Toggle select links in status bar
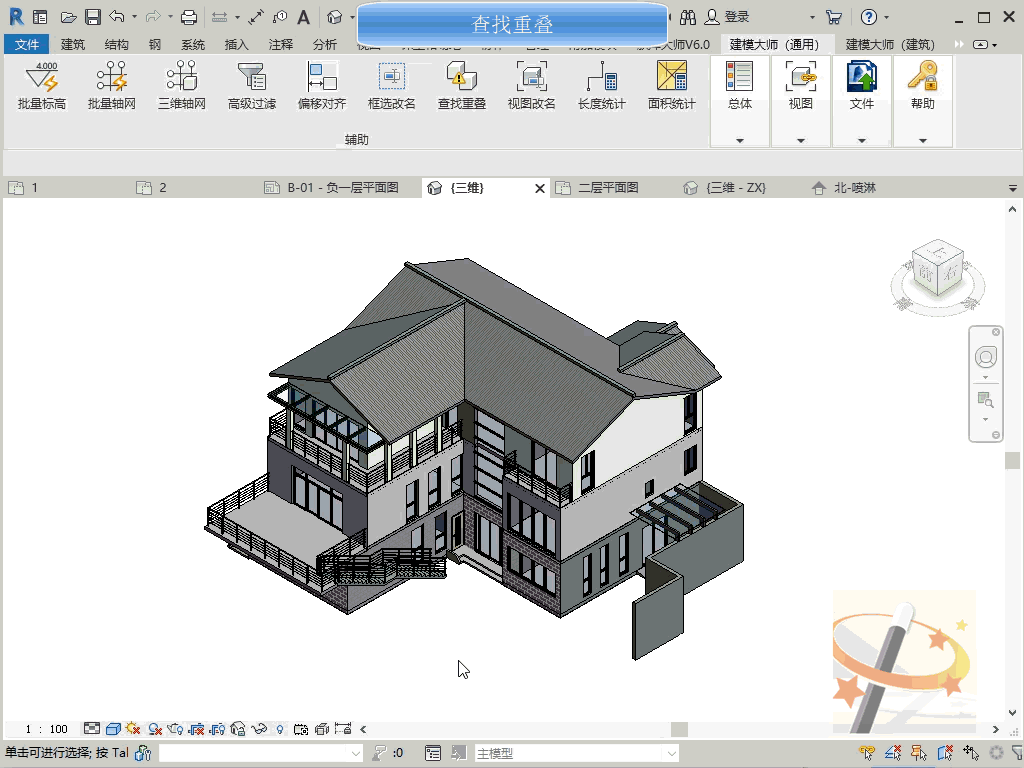Image resolution: width=1024 pixels, height=768 pixels. point(867,753)
